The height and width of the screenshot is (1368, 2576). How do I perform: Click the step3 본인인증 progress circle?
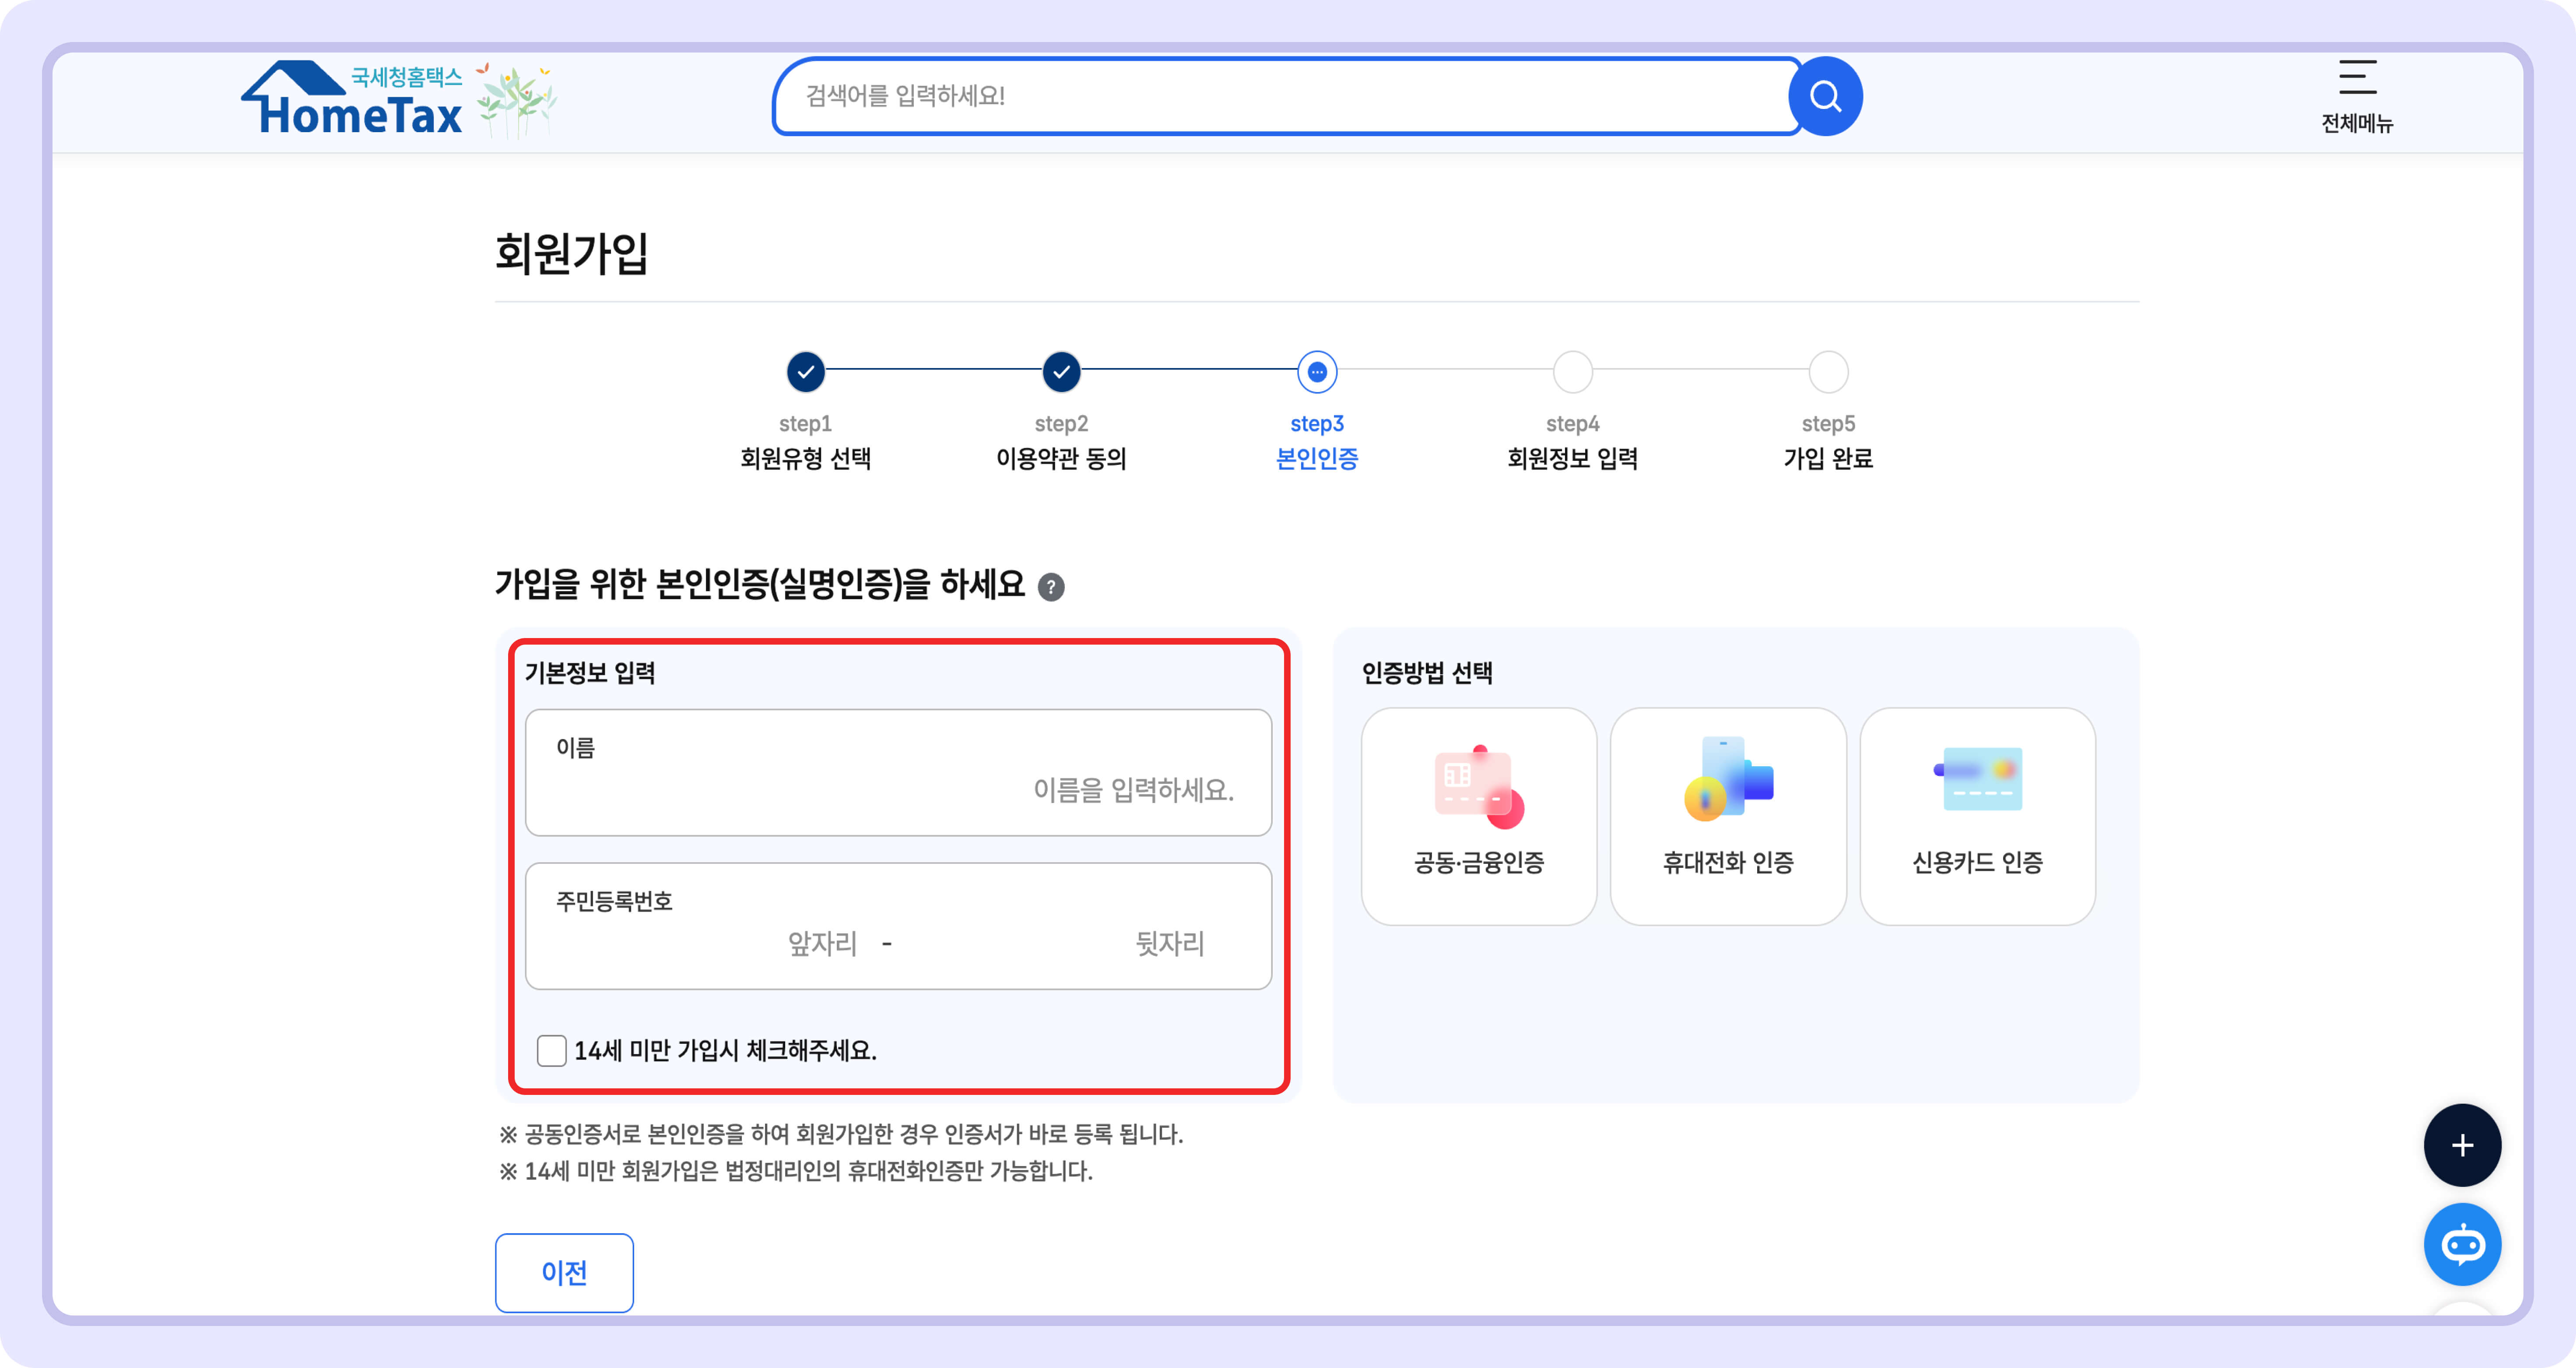pyautogui.click(x=1316, y=371)
